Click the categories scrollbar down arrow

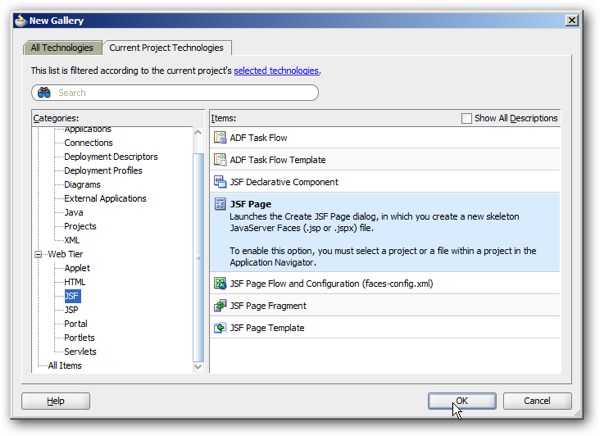(198, 367)
